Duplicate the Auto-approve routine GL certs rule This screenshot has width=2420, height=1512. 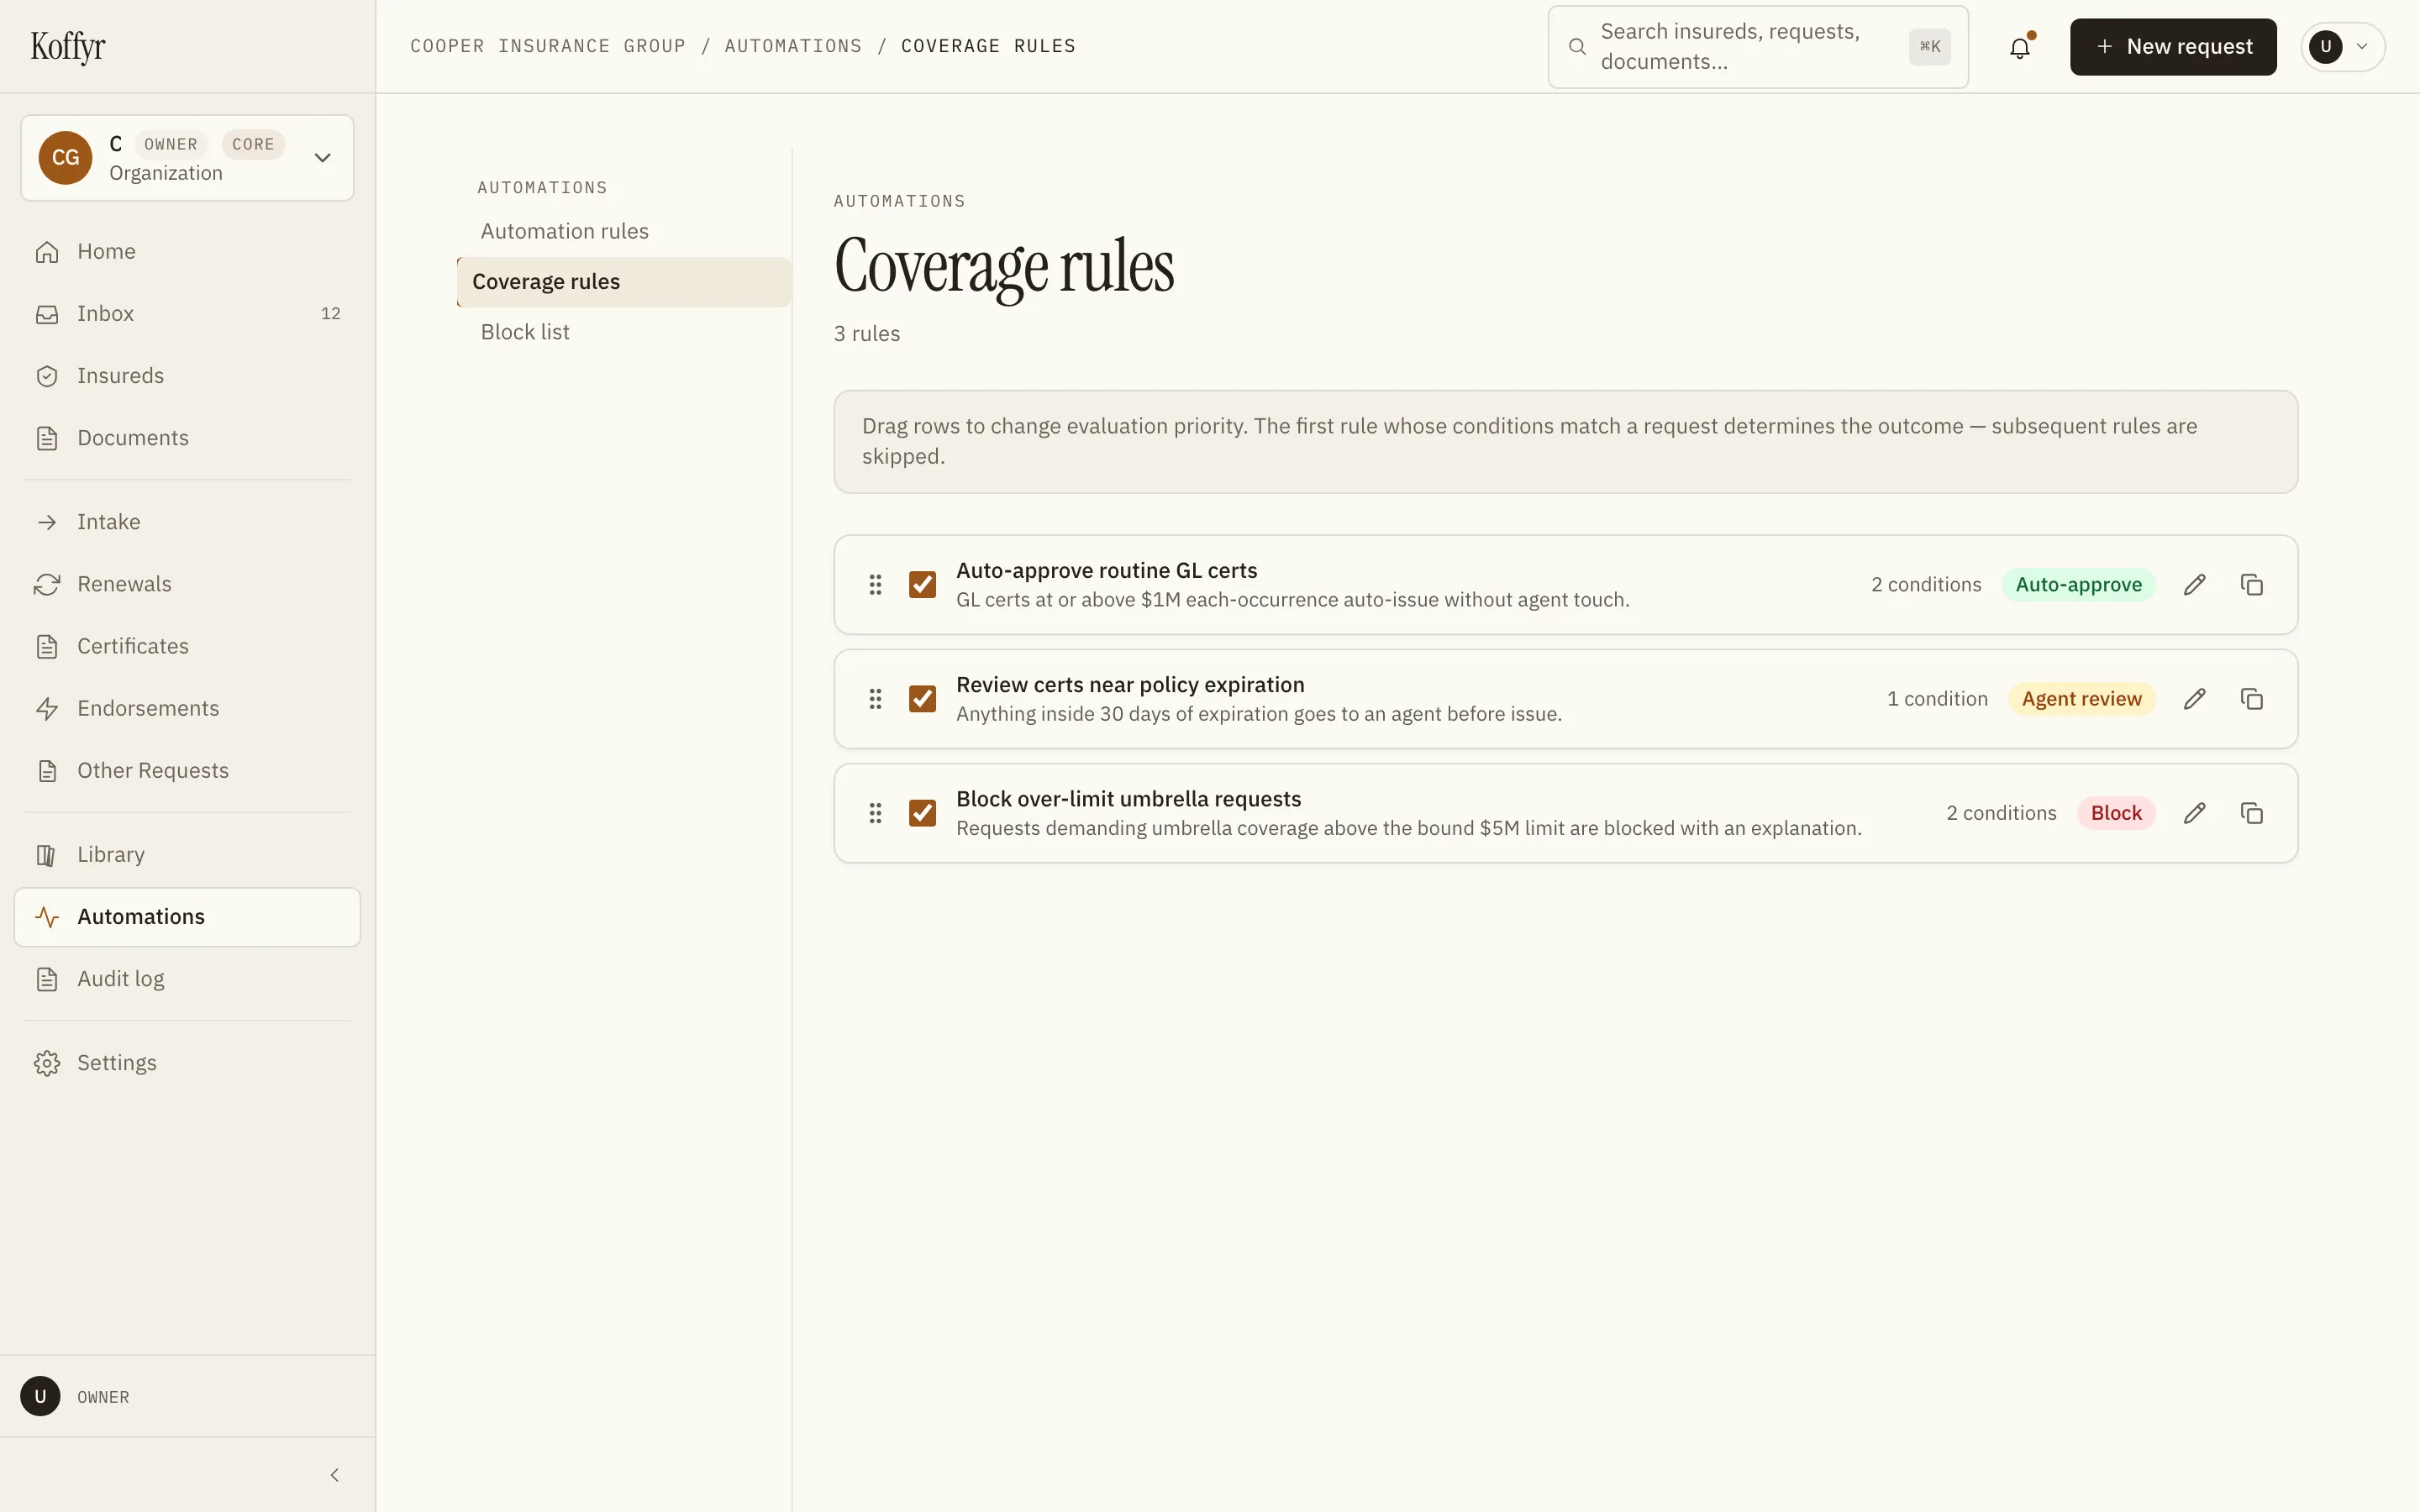[x=2251, y=585]
